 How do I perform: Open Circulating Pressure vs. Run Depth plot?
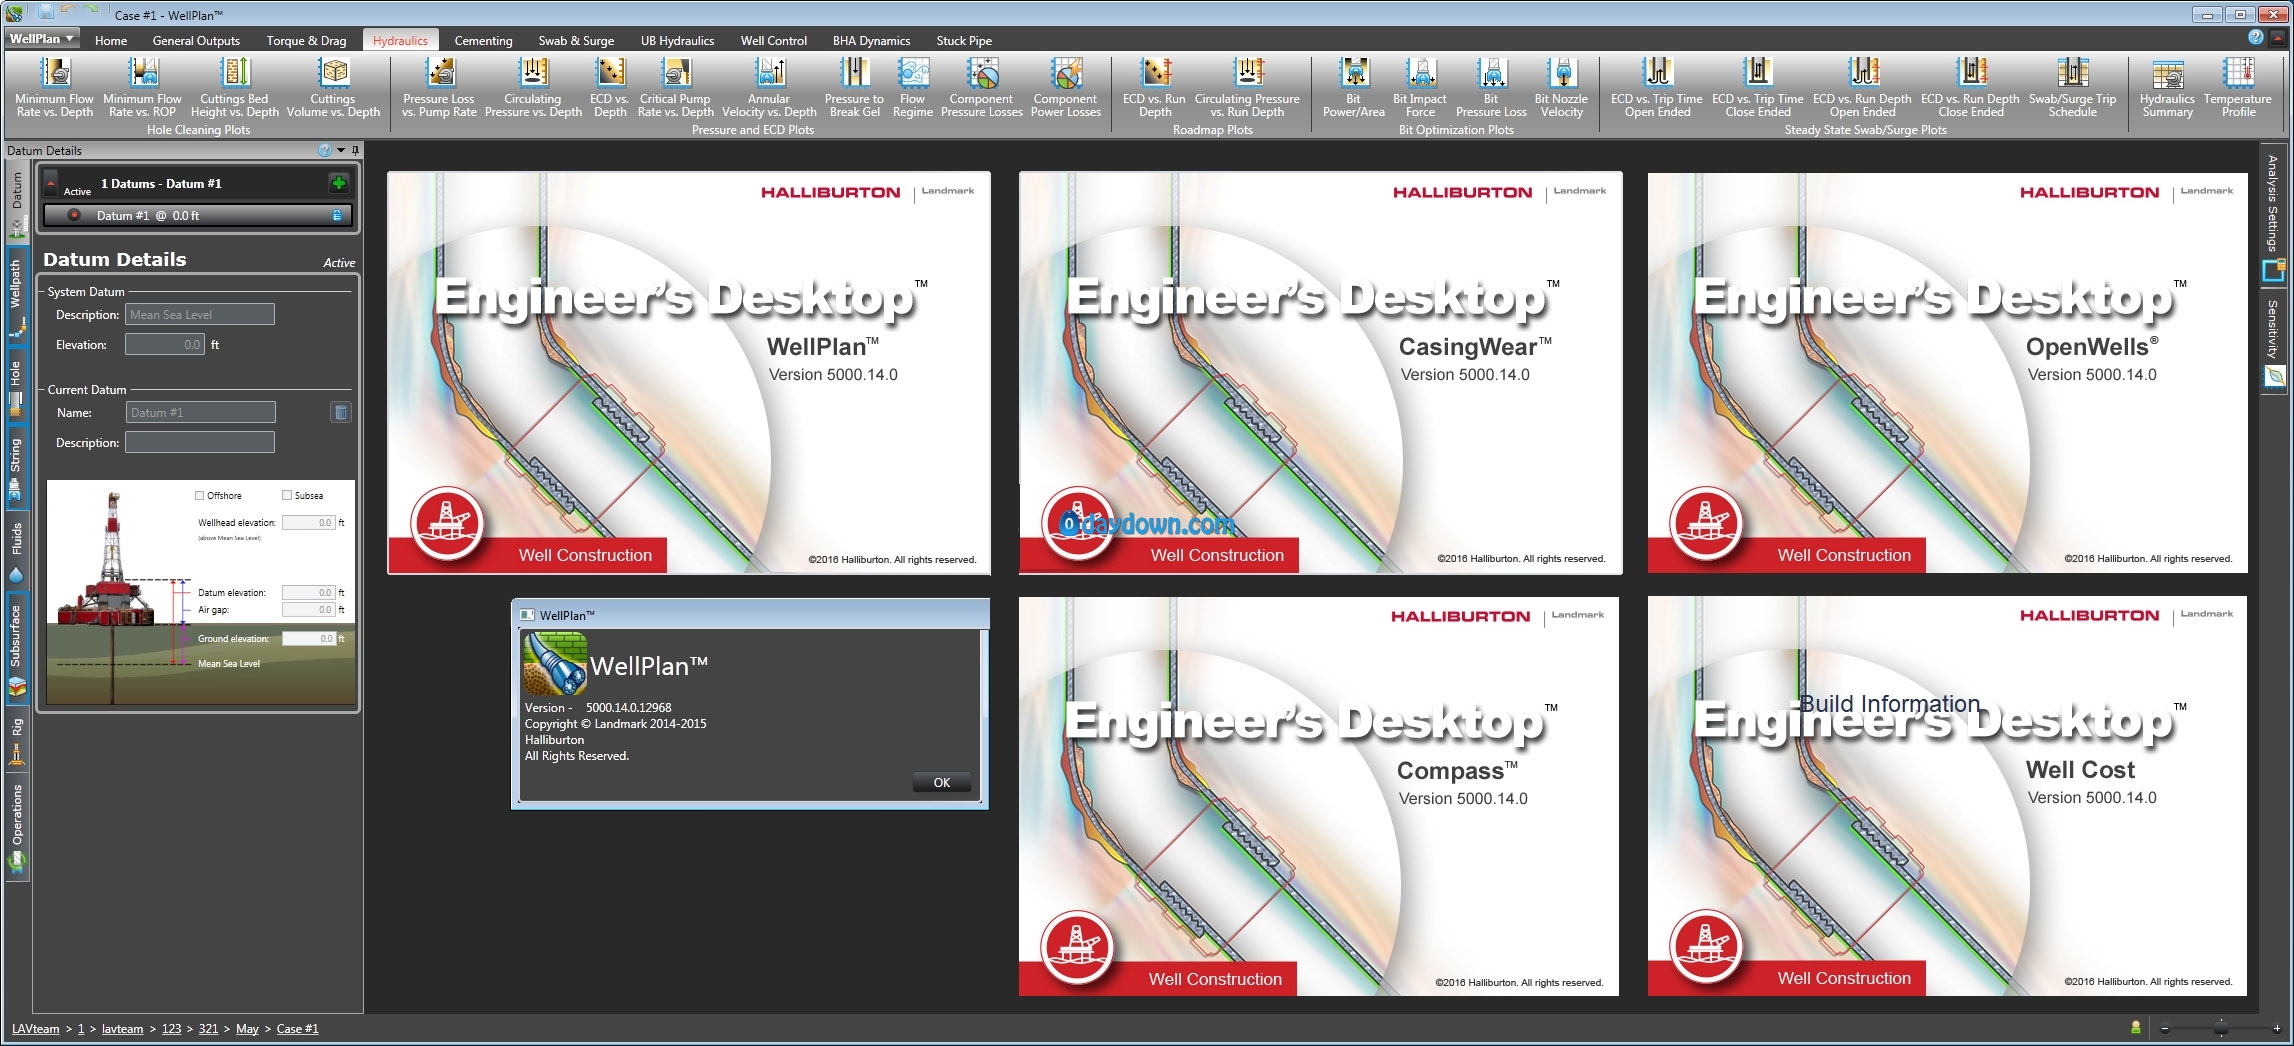click(x=1247, y=88)
